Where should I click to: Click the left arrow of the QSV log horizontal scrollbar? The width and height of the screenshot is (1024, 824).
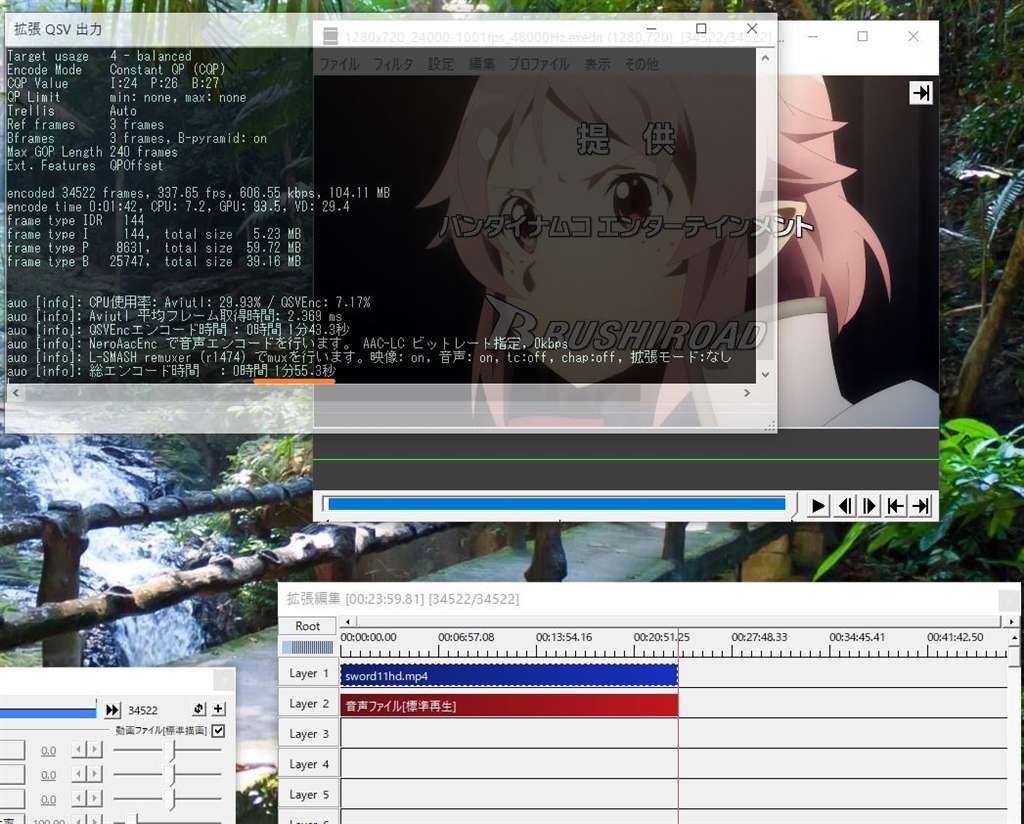(16, 393)
